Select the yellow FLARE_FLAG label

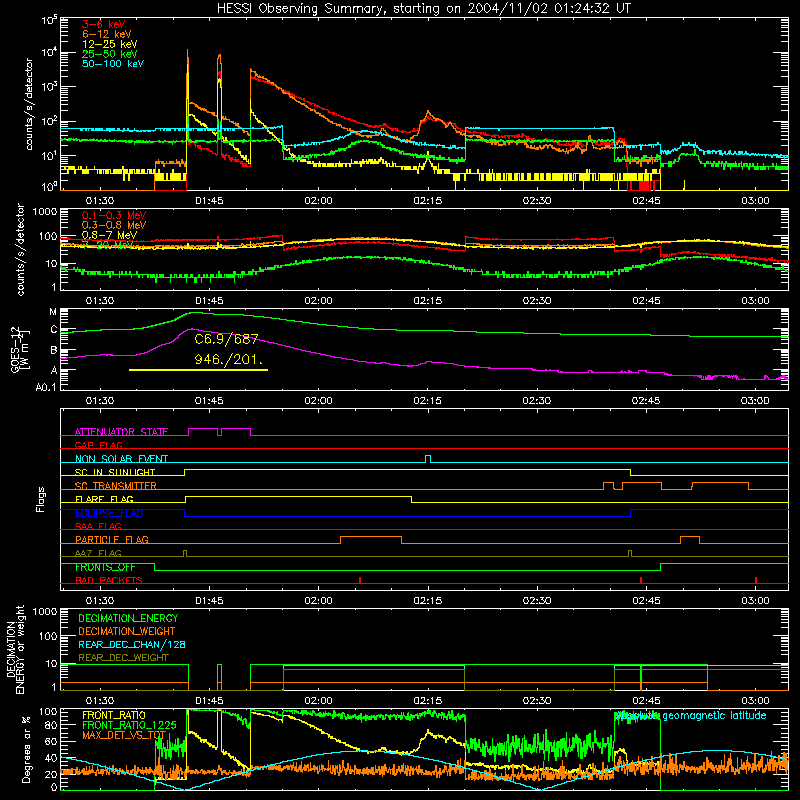104,499
